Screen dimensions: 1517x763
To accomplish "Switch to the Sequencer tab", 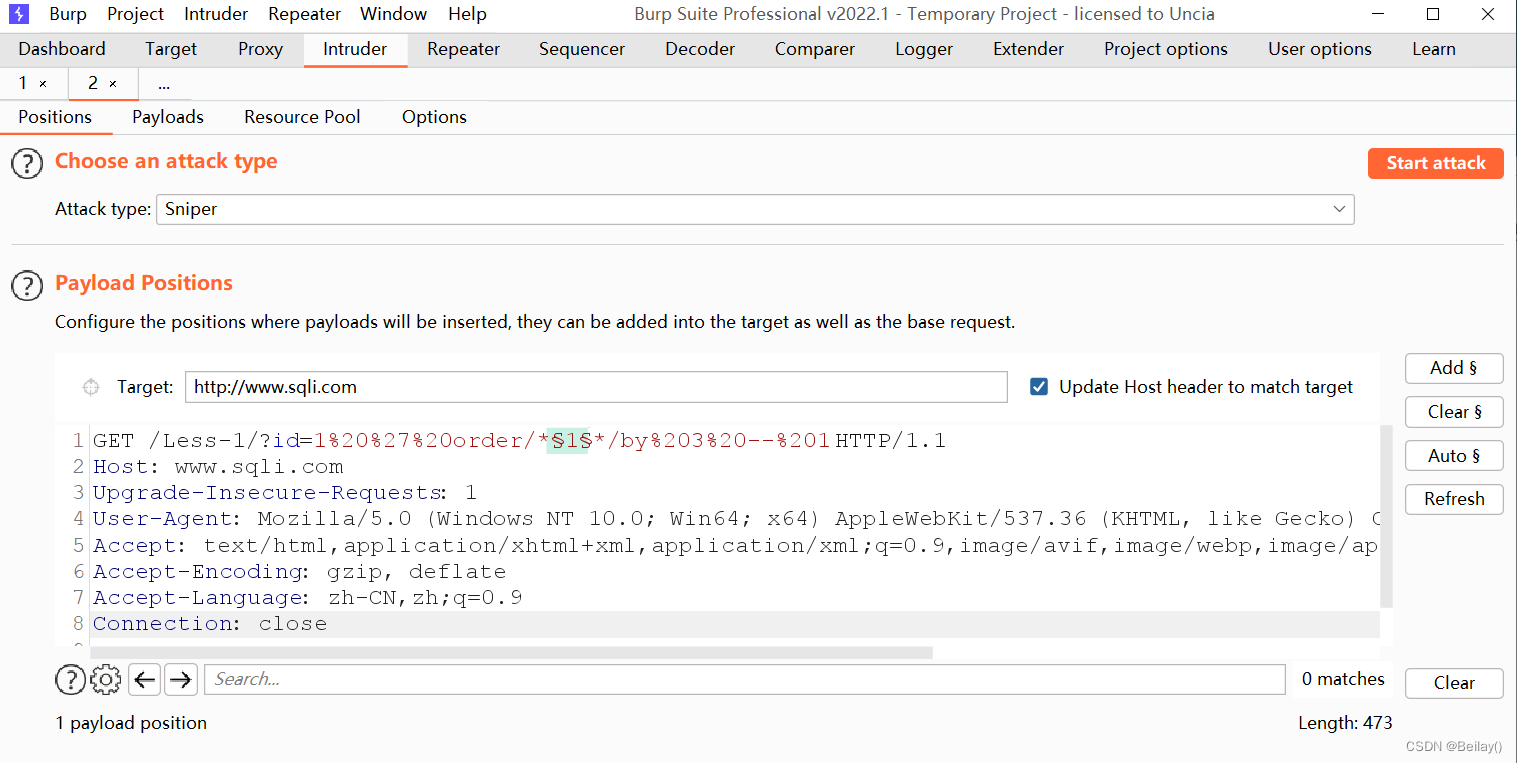I will 582,49.
